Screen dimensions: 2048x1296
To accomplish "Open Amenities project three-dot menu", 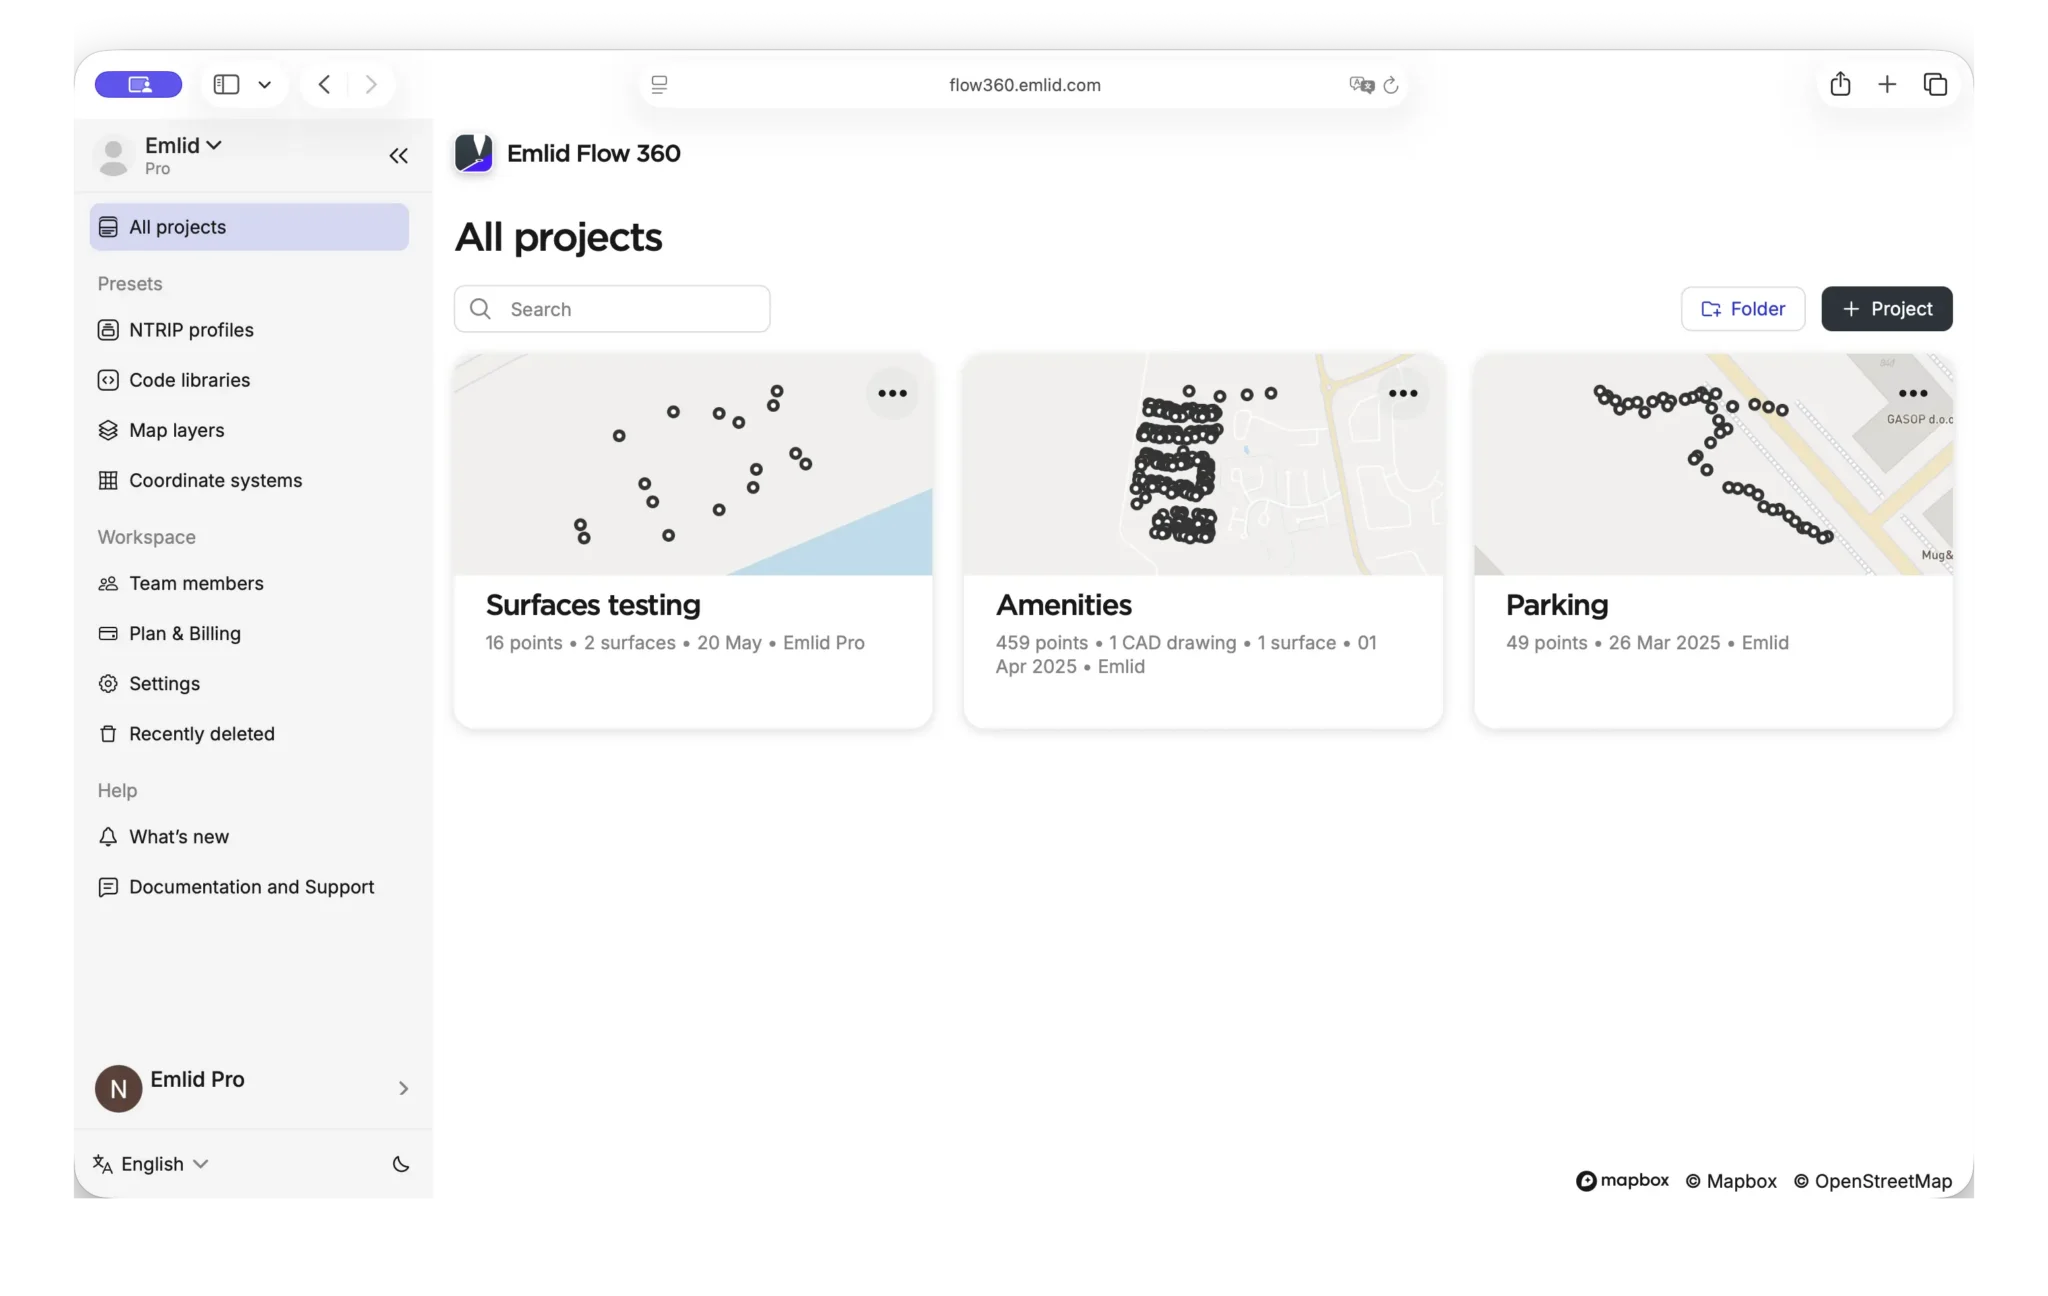I will pos(1402,394).
